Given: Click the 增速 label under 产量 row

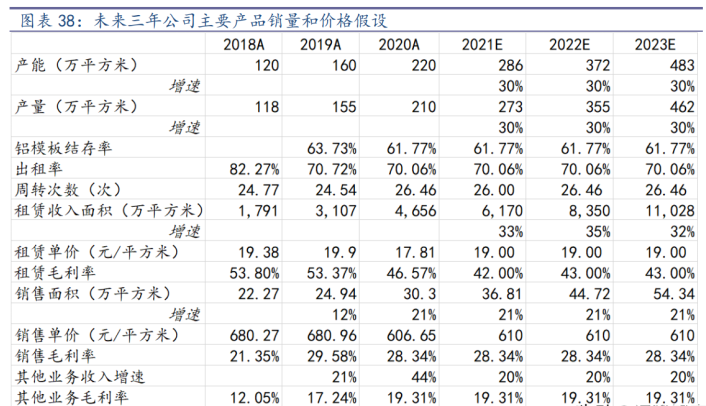Looking at the screenshot, I should 185,127.
